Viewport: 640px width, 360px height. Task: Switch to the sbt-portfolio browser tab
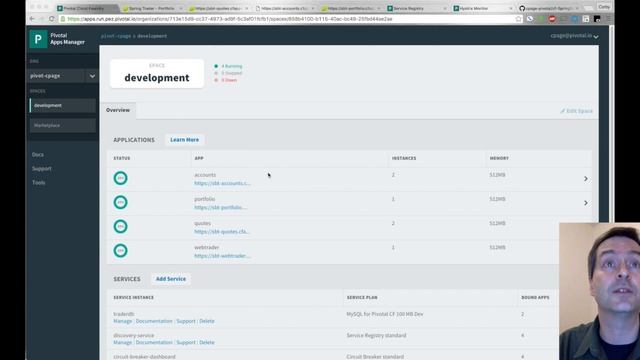351,8
